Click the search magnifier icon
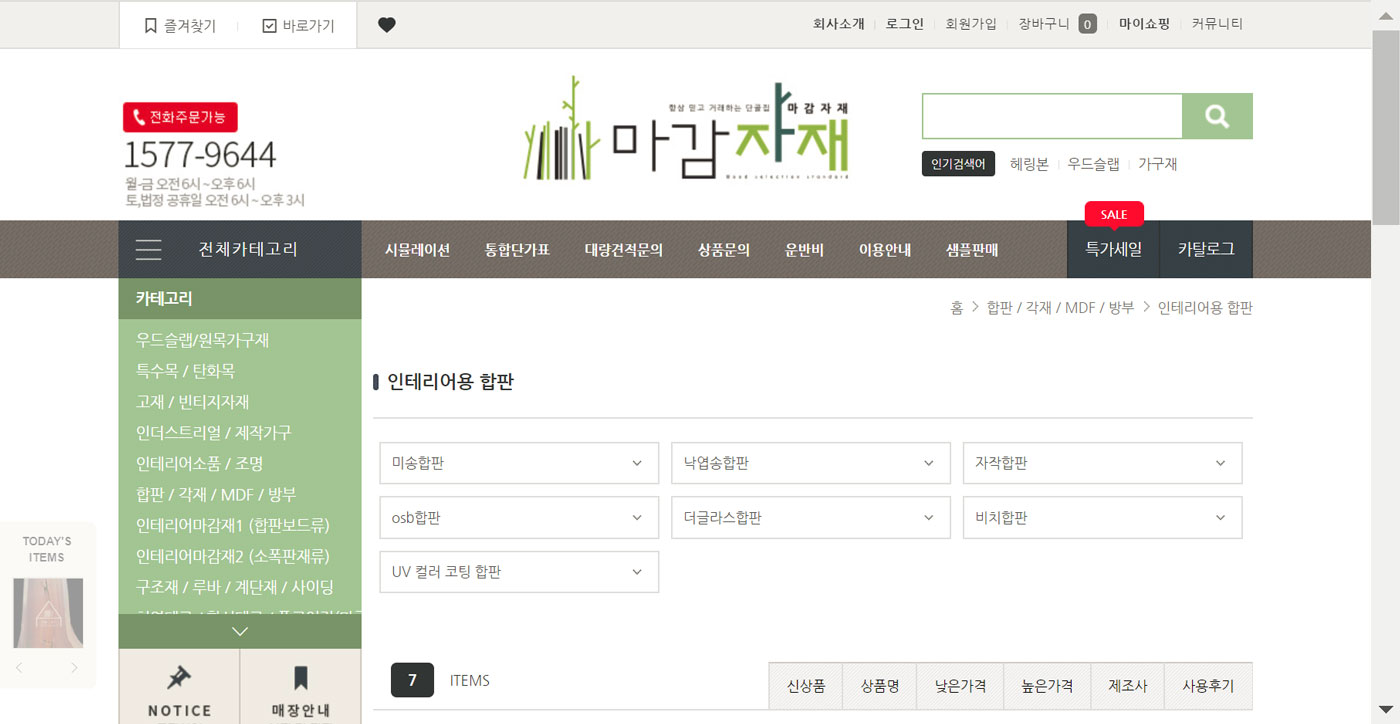This screenshot has width=1400, height=724. (x=1217, y=116)
